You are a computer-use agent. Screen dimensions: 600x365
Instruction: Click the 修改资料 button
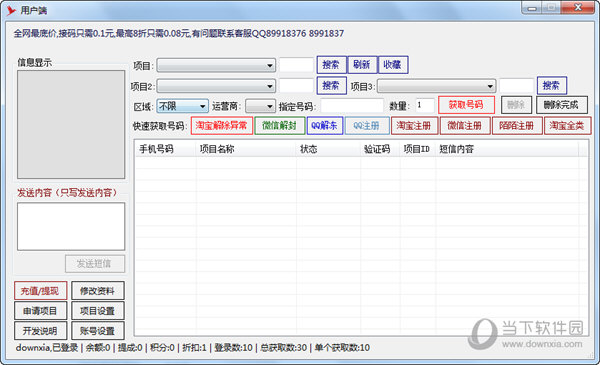98,291
